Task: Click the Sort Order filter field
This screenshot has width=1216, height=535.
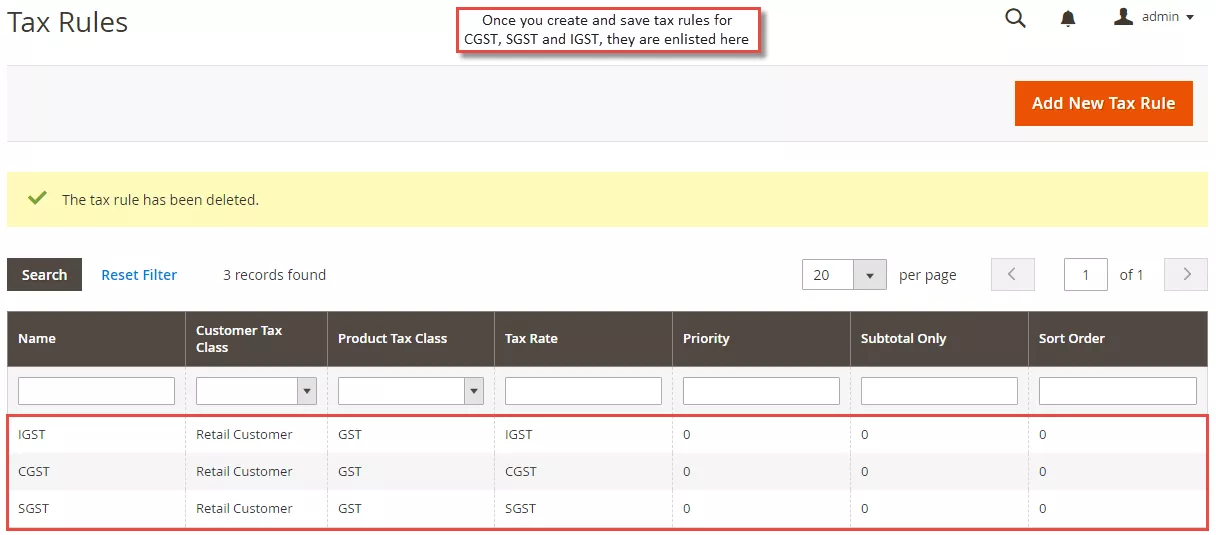Action: (1117, 391)
